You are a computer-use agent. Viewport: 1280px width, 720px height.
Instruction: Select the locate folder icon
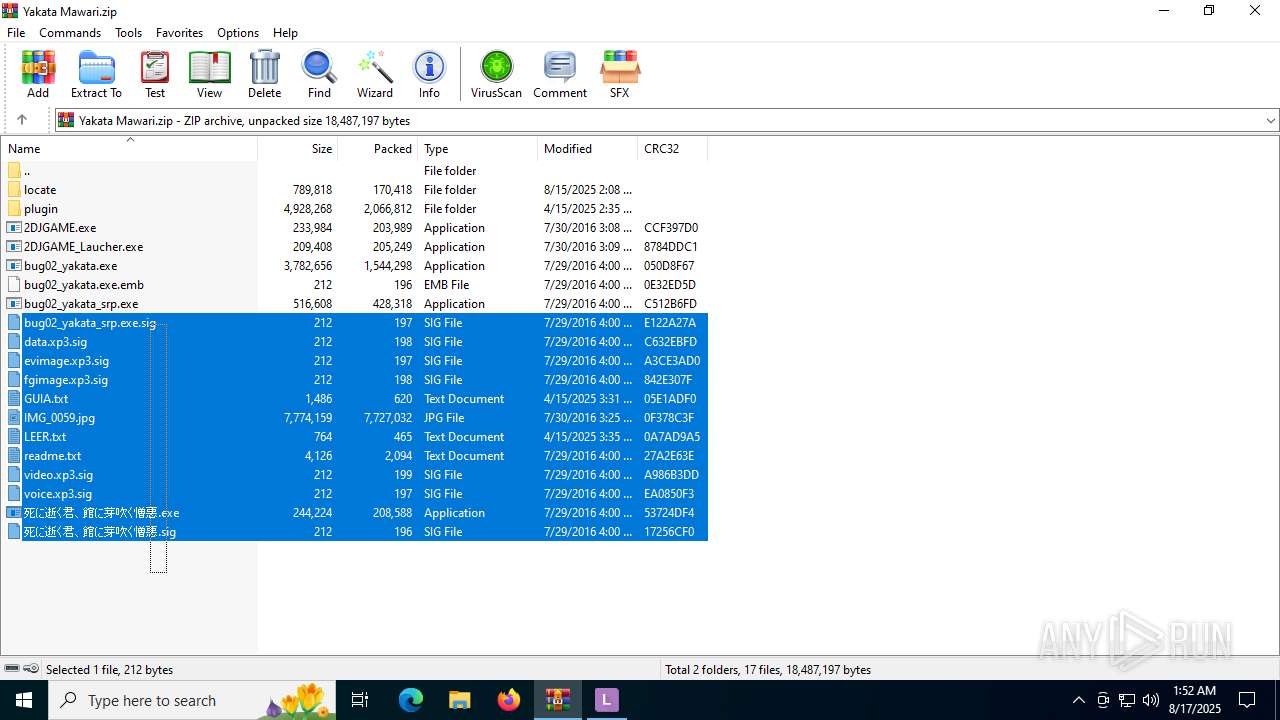(14, 190)
